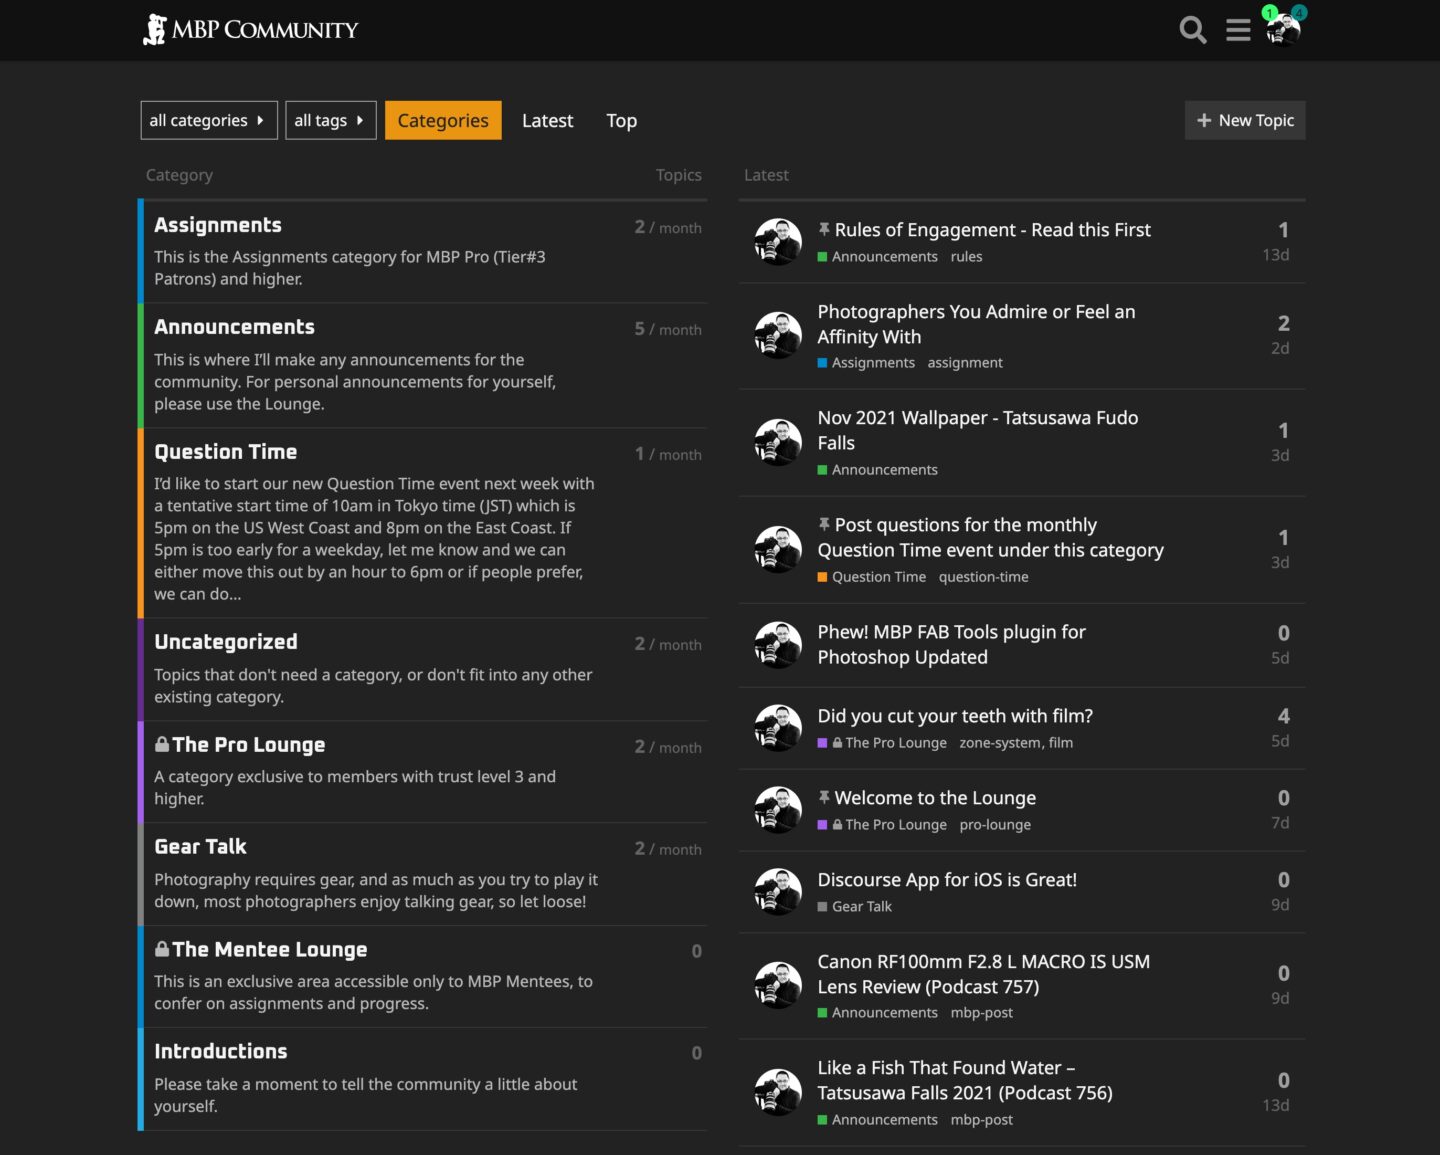Click poster avatar on Discourse App for iOS topic
Image resolution: width=1440 pixels, height=1155 pixels.
(777, 892)
